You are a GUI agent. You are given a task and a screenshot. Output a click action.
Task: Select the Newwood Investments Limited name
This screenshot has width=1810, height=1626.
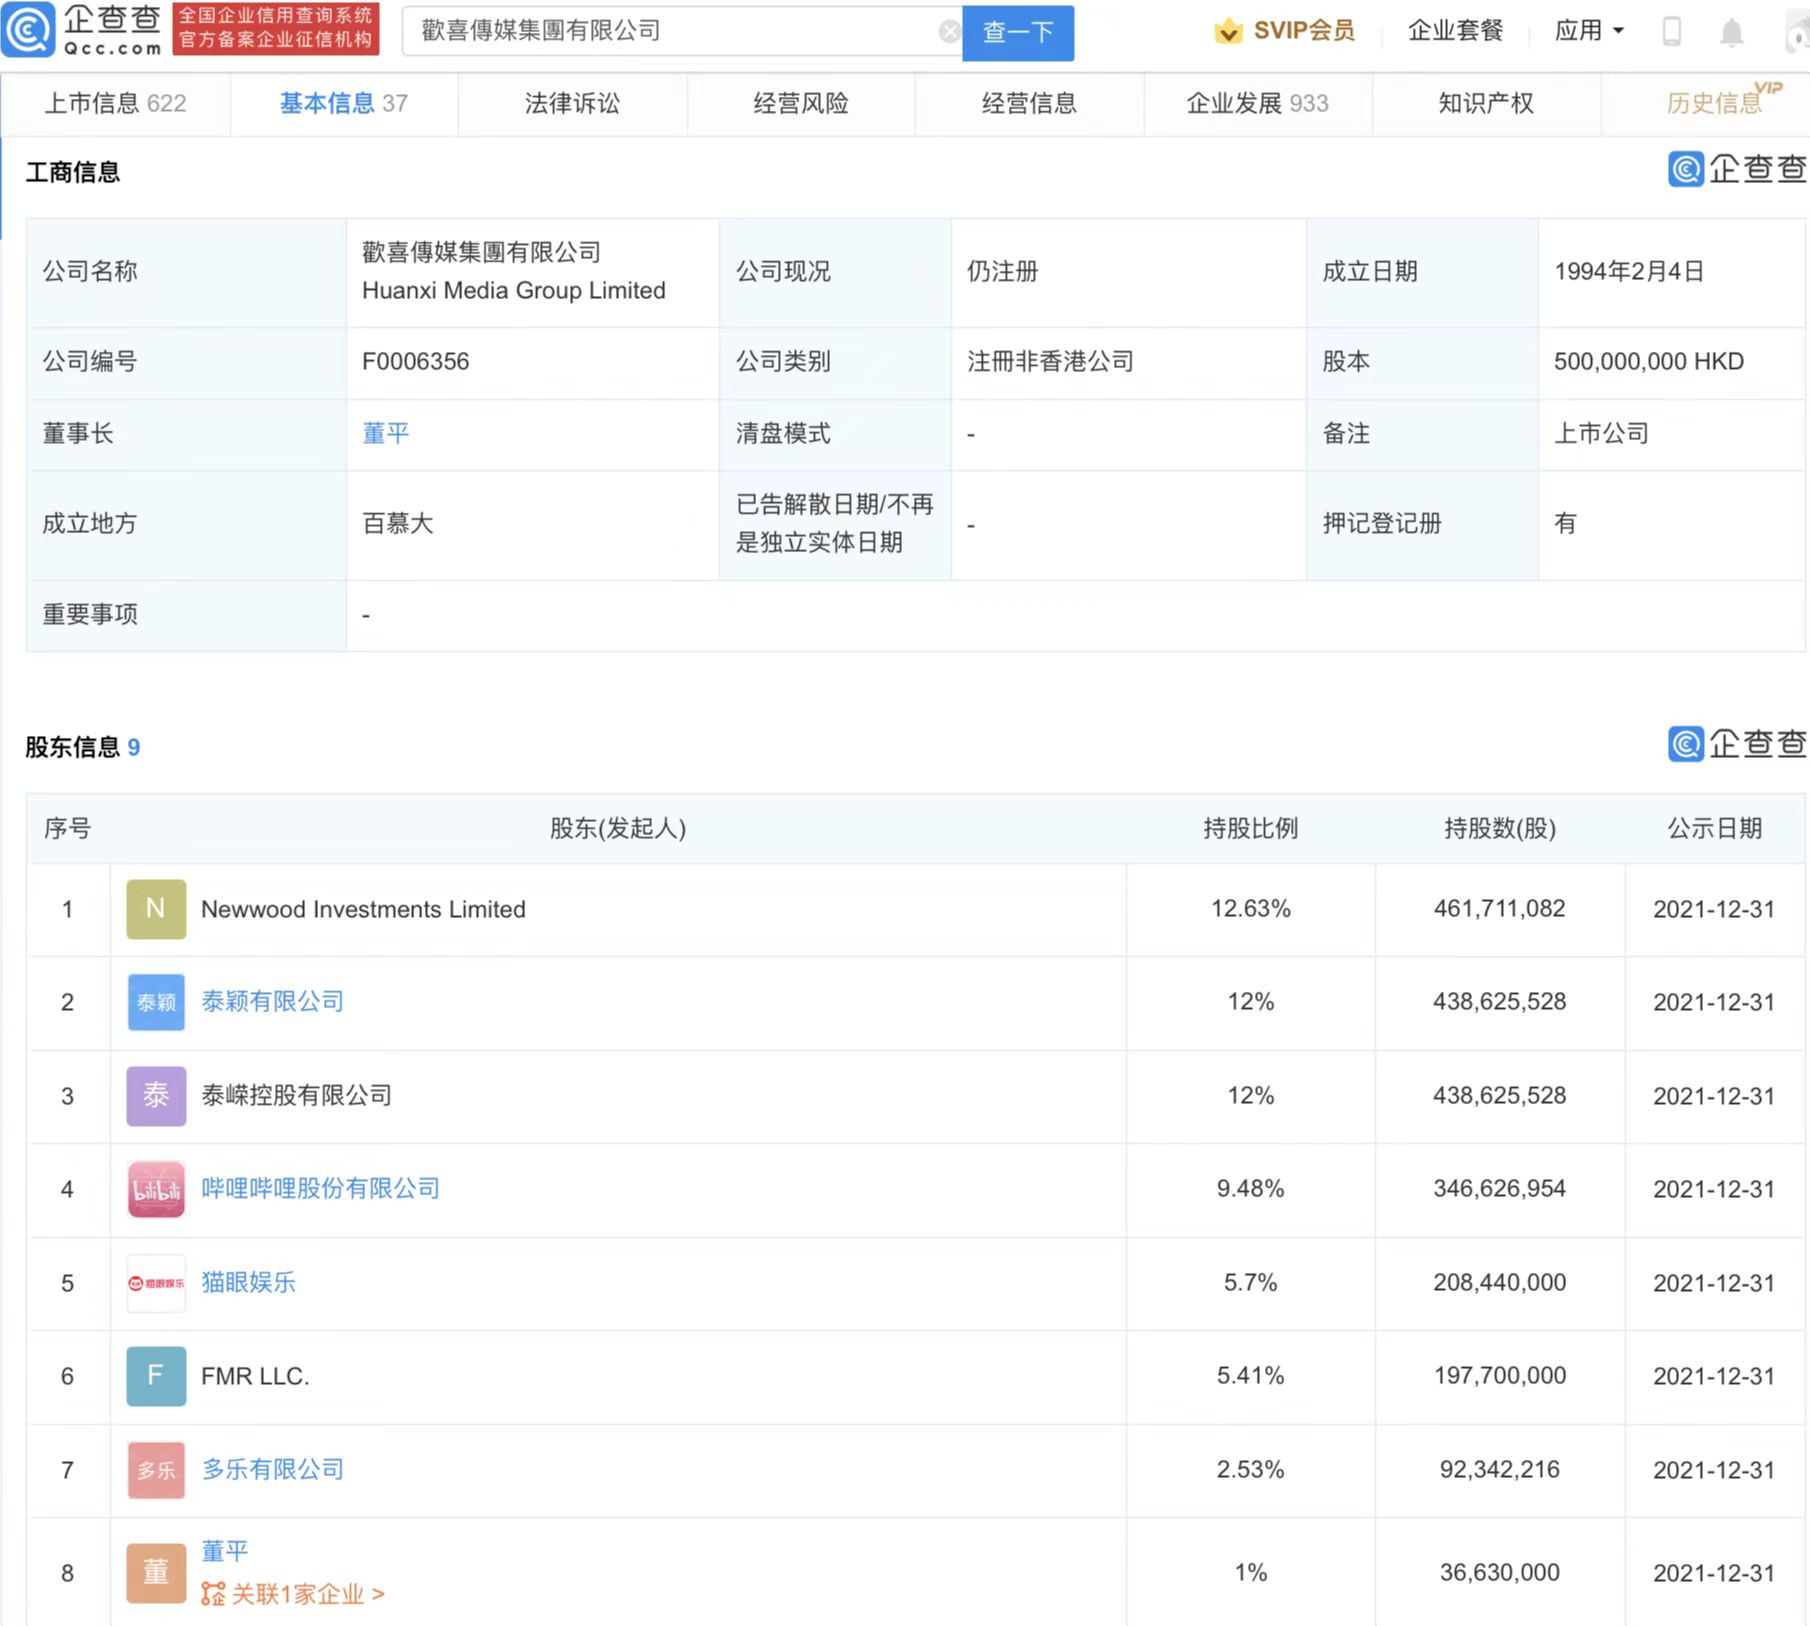tap(363, 909)
